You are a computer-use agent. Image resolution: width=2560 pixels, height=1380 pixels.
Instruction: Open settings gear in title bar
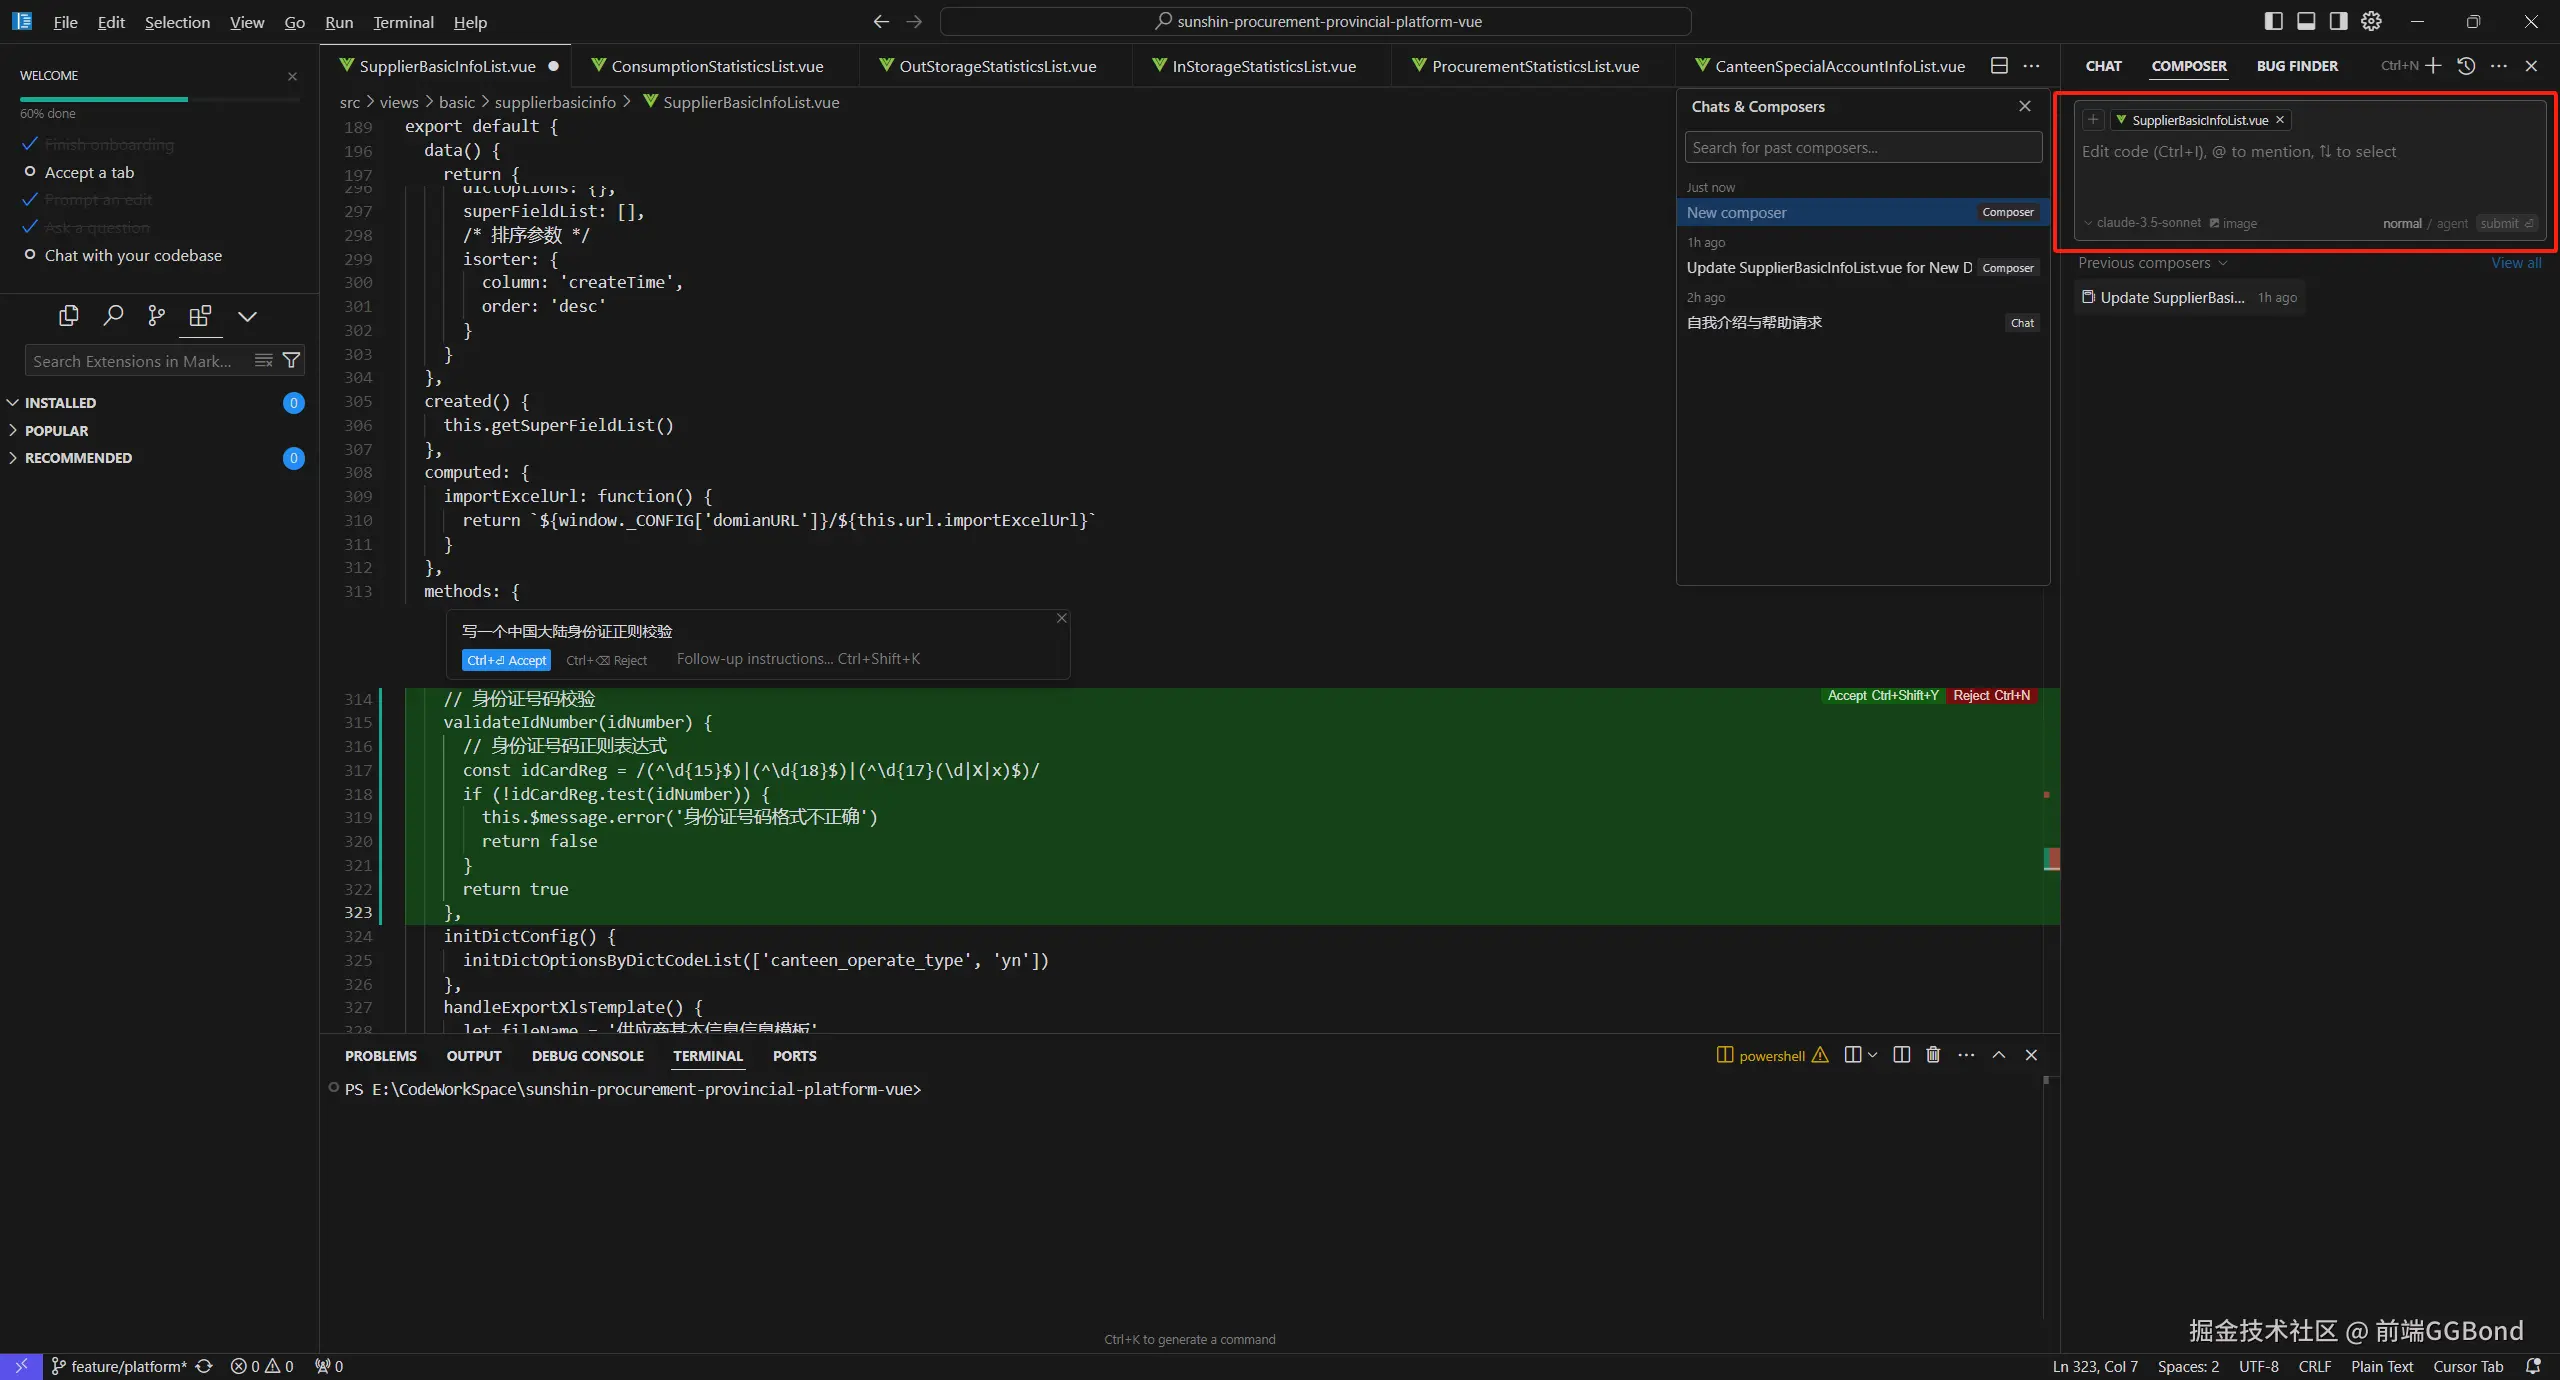(2371, 21)
